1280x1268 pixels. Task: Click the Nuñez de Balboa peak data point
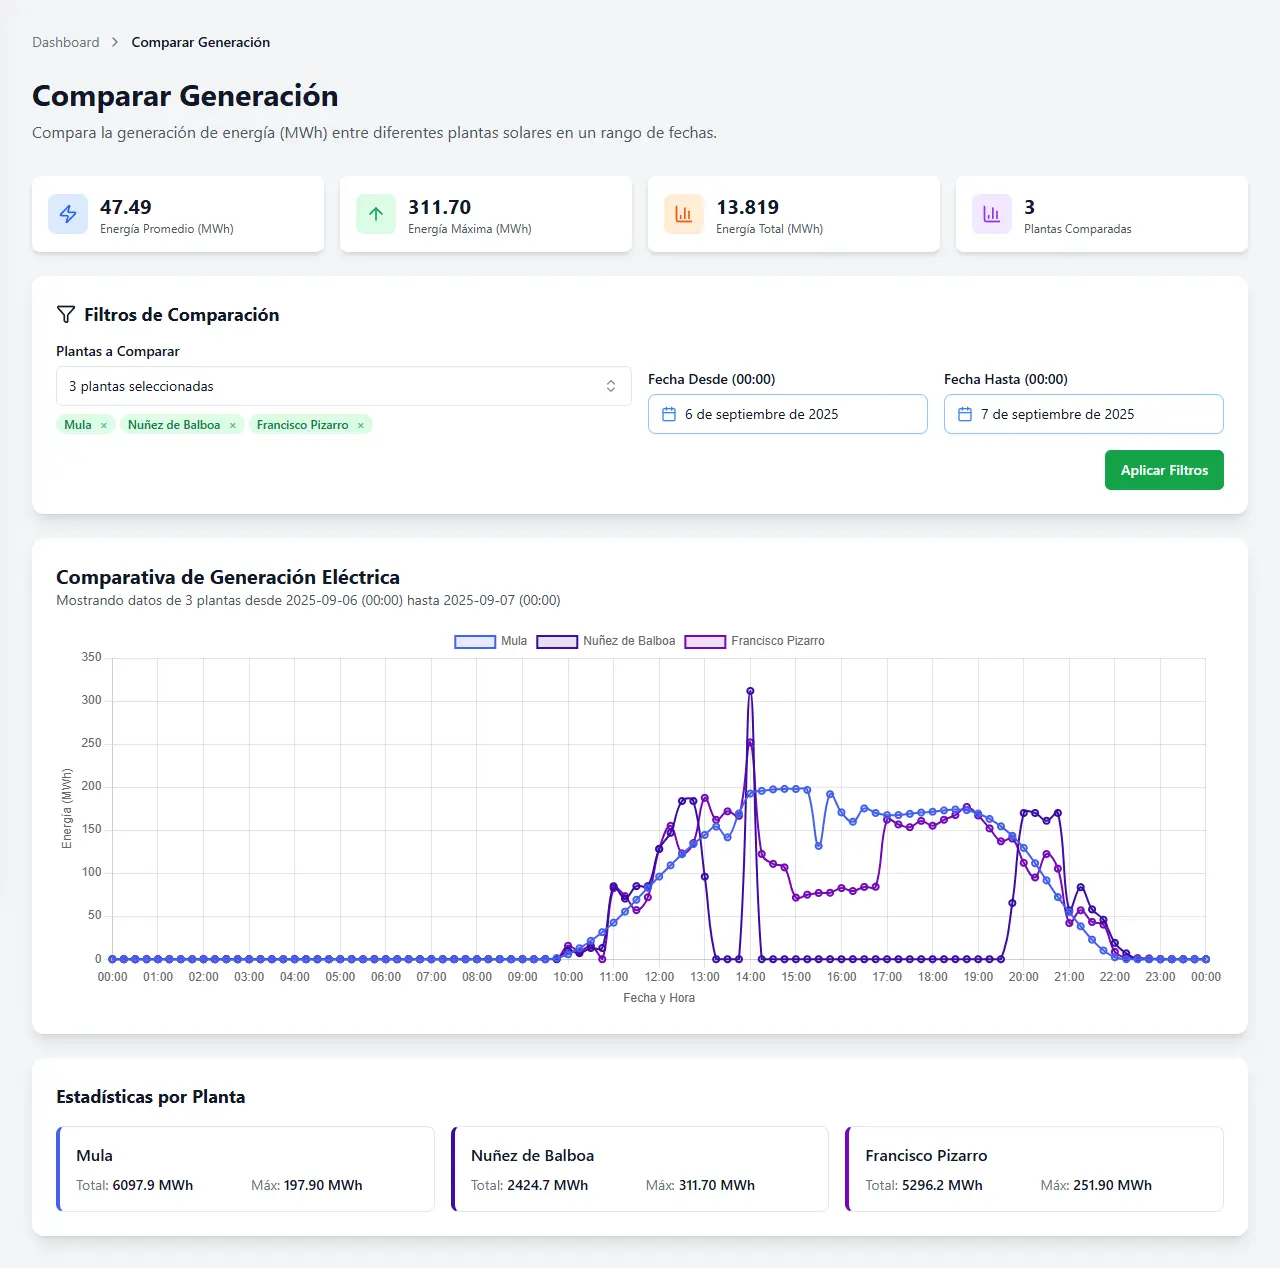click(750, 691)
